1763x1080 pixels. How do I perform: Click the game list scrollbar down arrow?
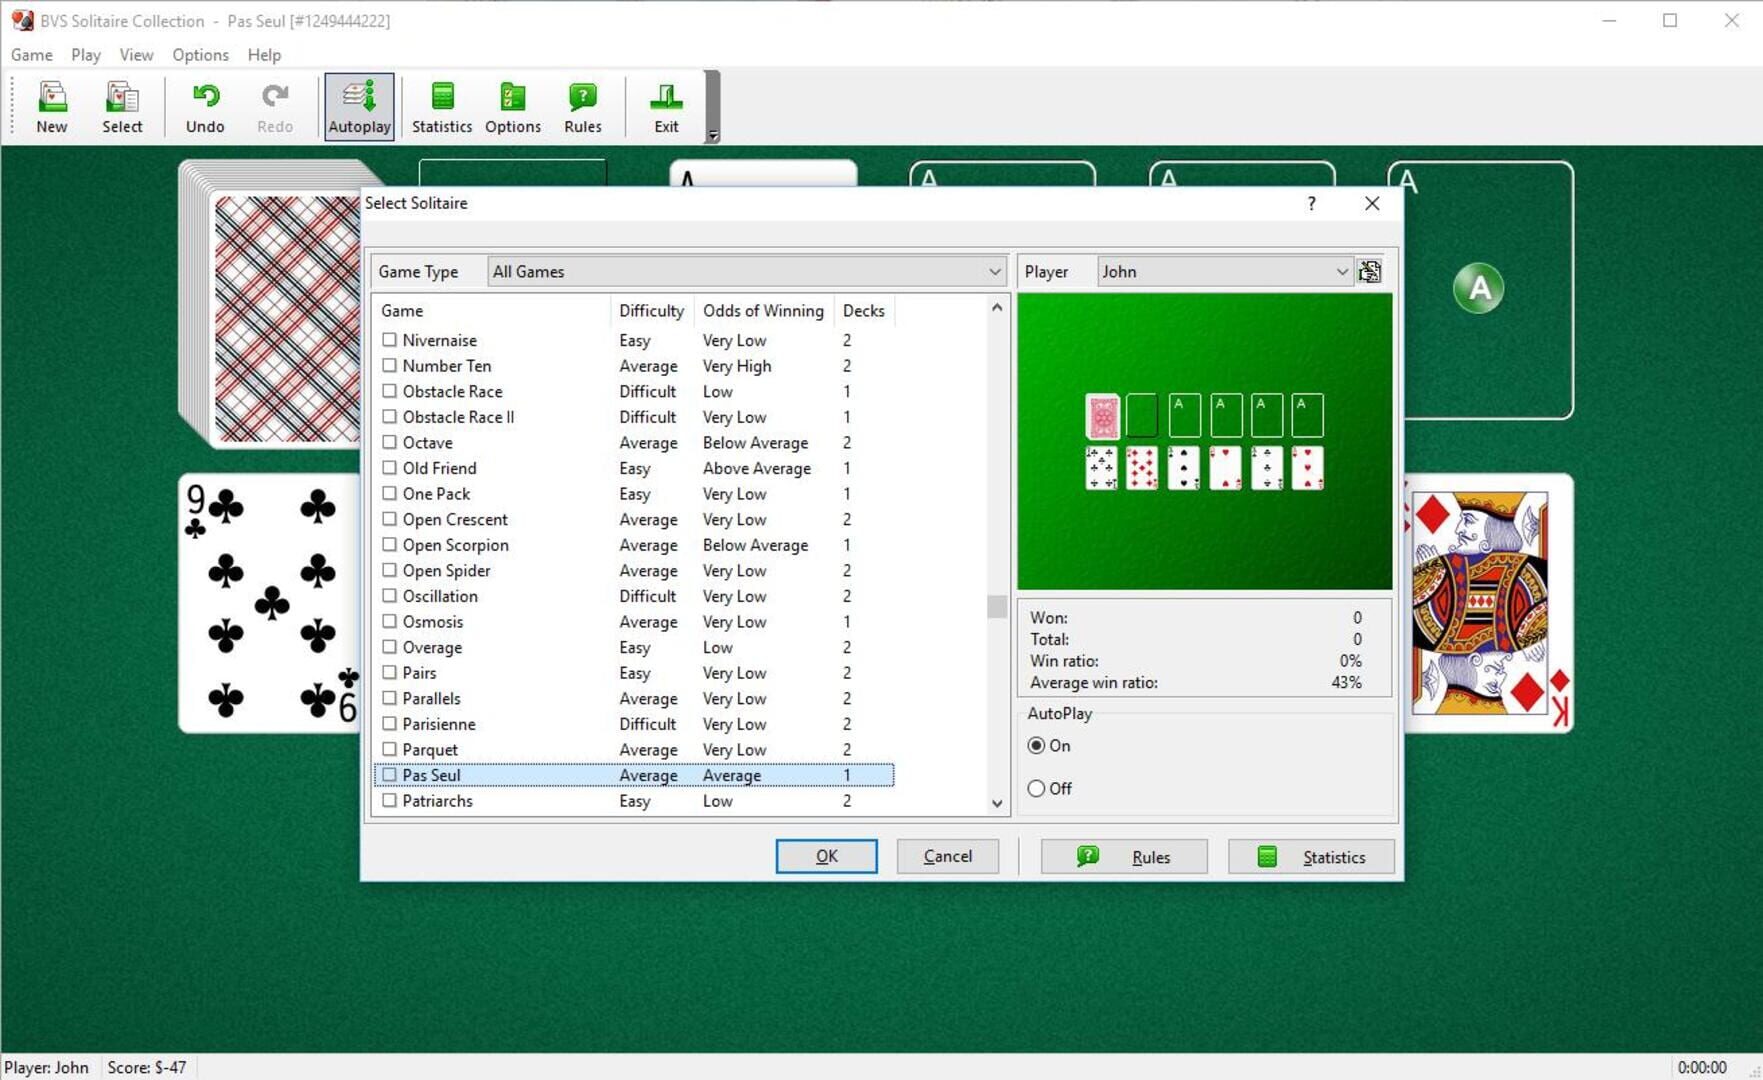[997, 803]
